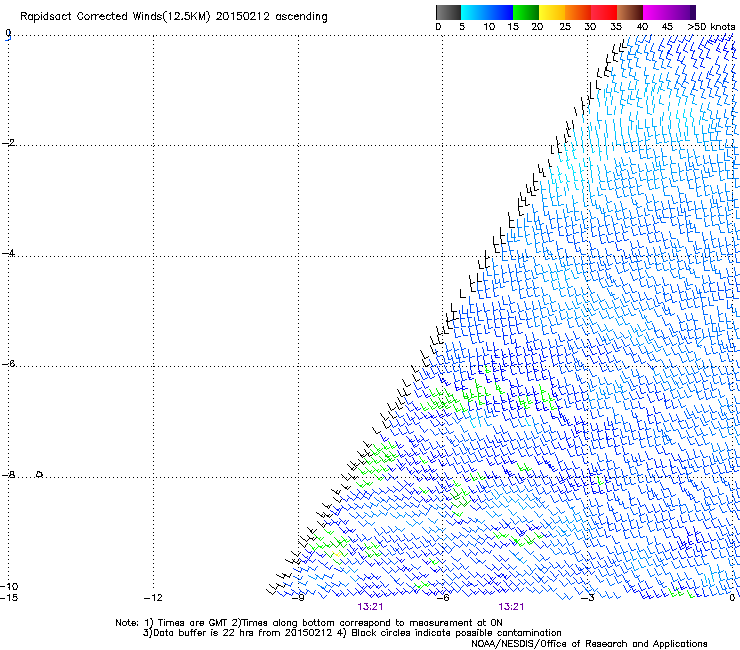Viewport: 740px width, 650px height.
Task: Click the 'Times are GMT' note line
Action: tap(309, 623)
